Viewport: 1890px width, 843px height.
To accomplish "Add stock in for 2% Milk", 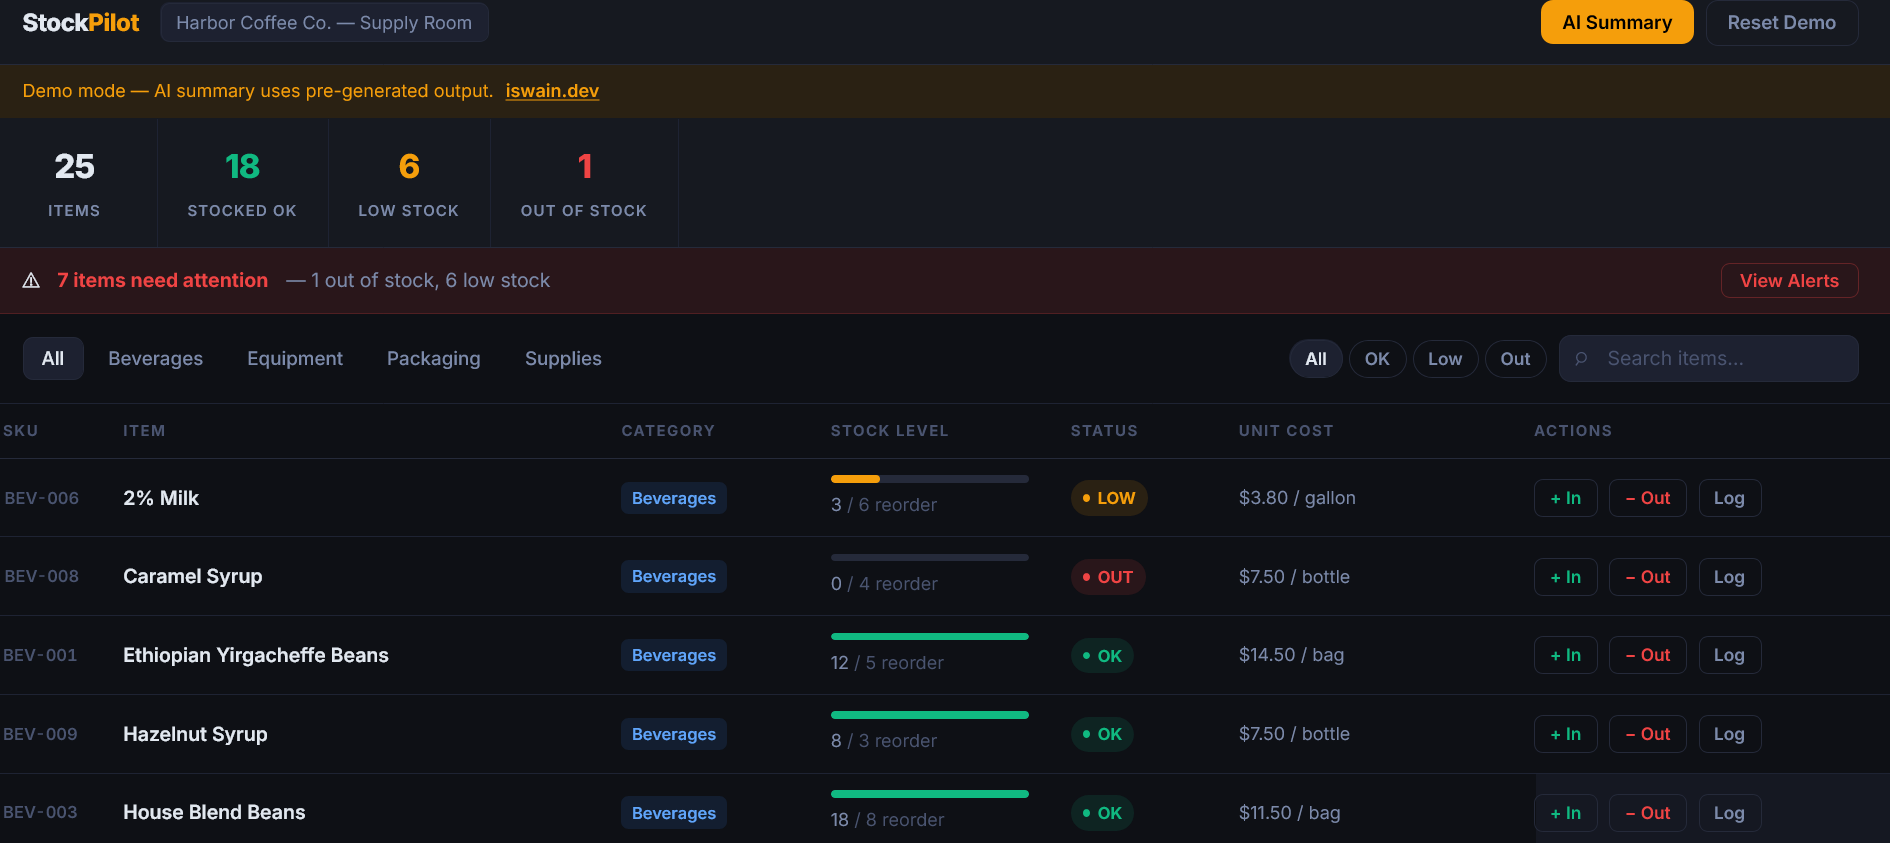I will click(1565, 498).
